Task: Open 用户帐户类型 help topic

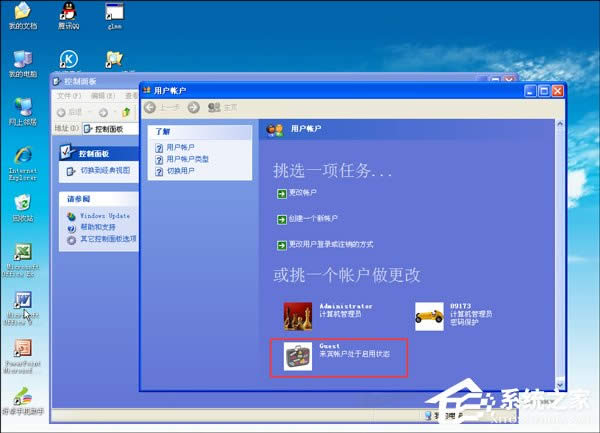Action: click(x=187, y=160)
